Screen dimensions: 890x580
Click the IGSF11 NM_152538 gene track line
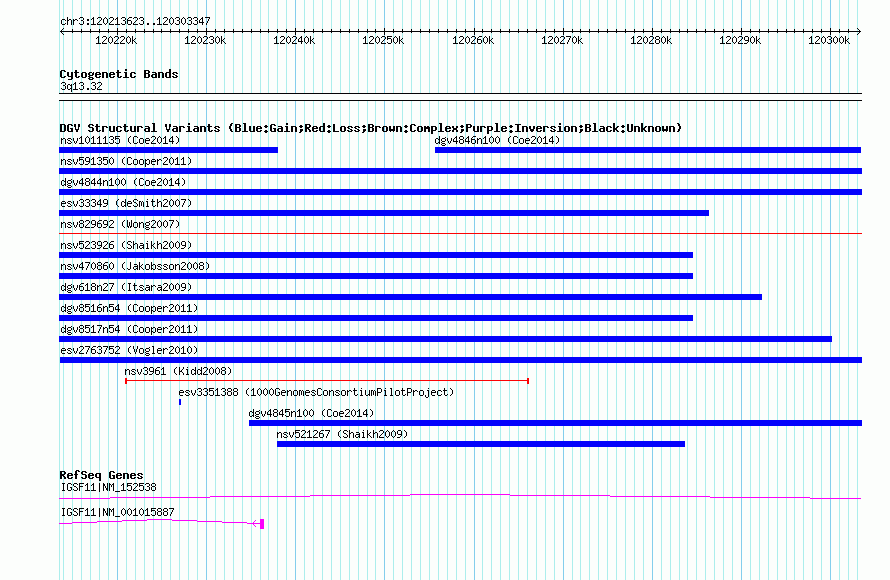[460, 497]
